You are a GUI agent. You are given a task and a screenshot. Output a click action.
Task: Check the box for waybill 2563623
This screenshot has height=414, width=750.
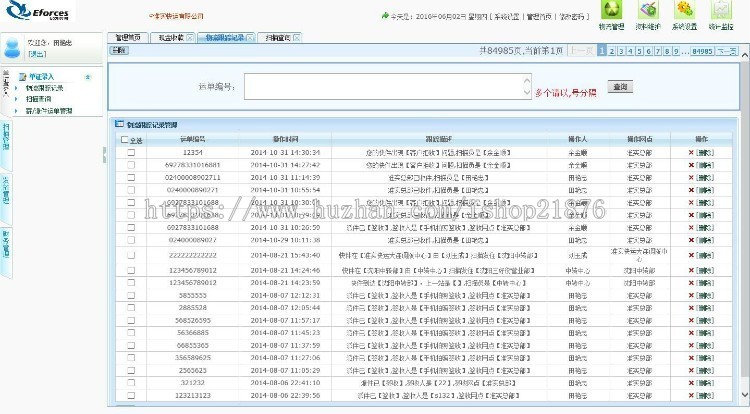131,370
